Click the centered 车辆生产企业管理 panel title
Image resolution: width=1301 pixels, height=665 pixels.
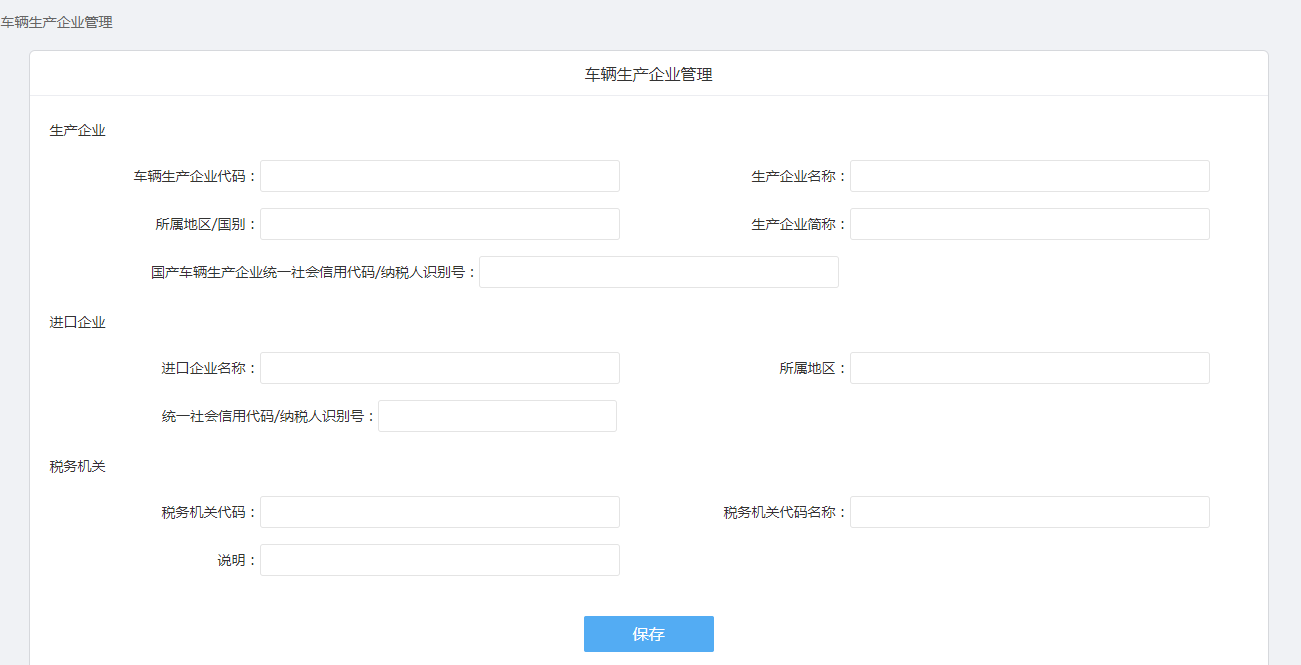pos(648,74)
